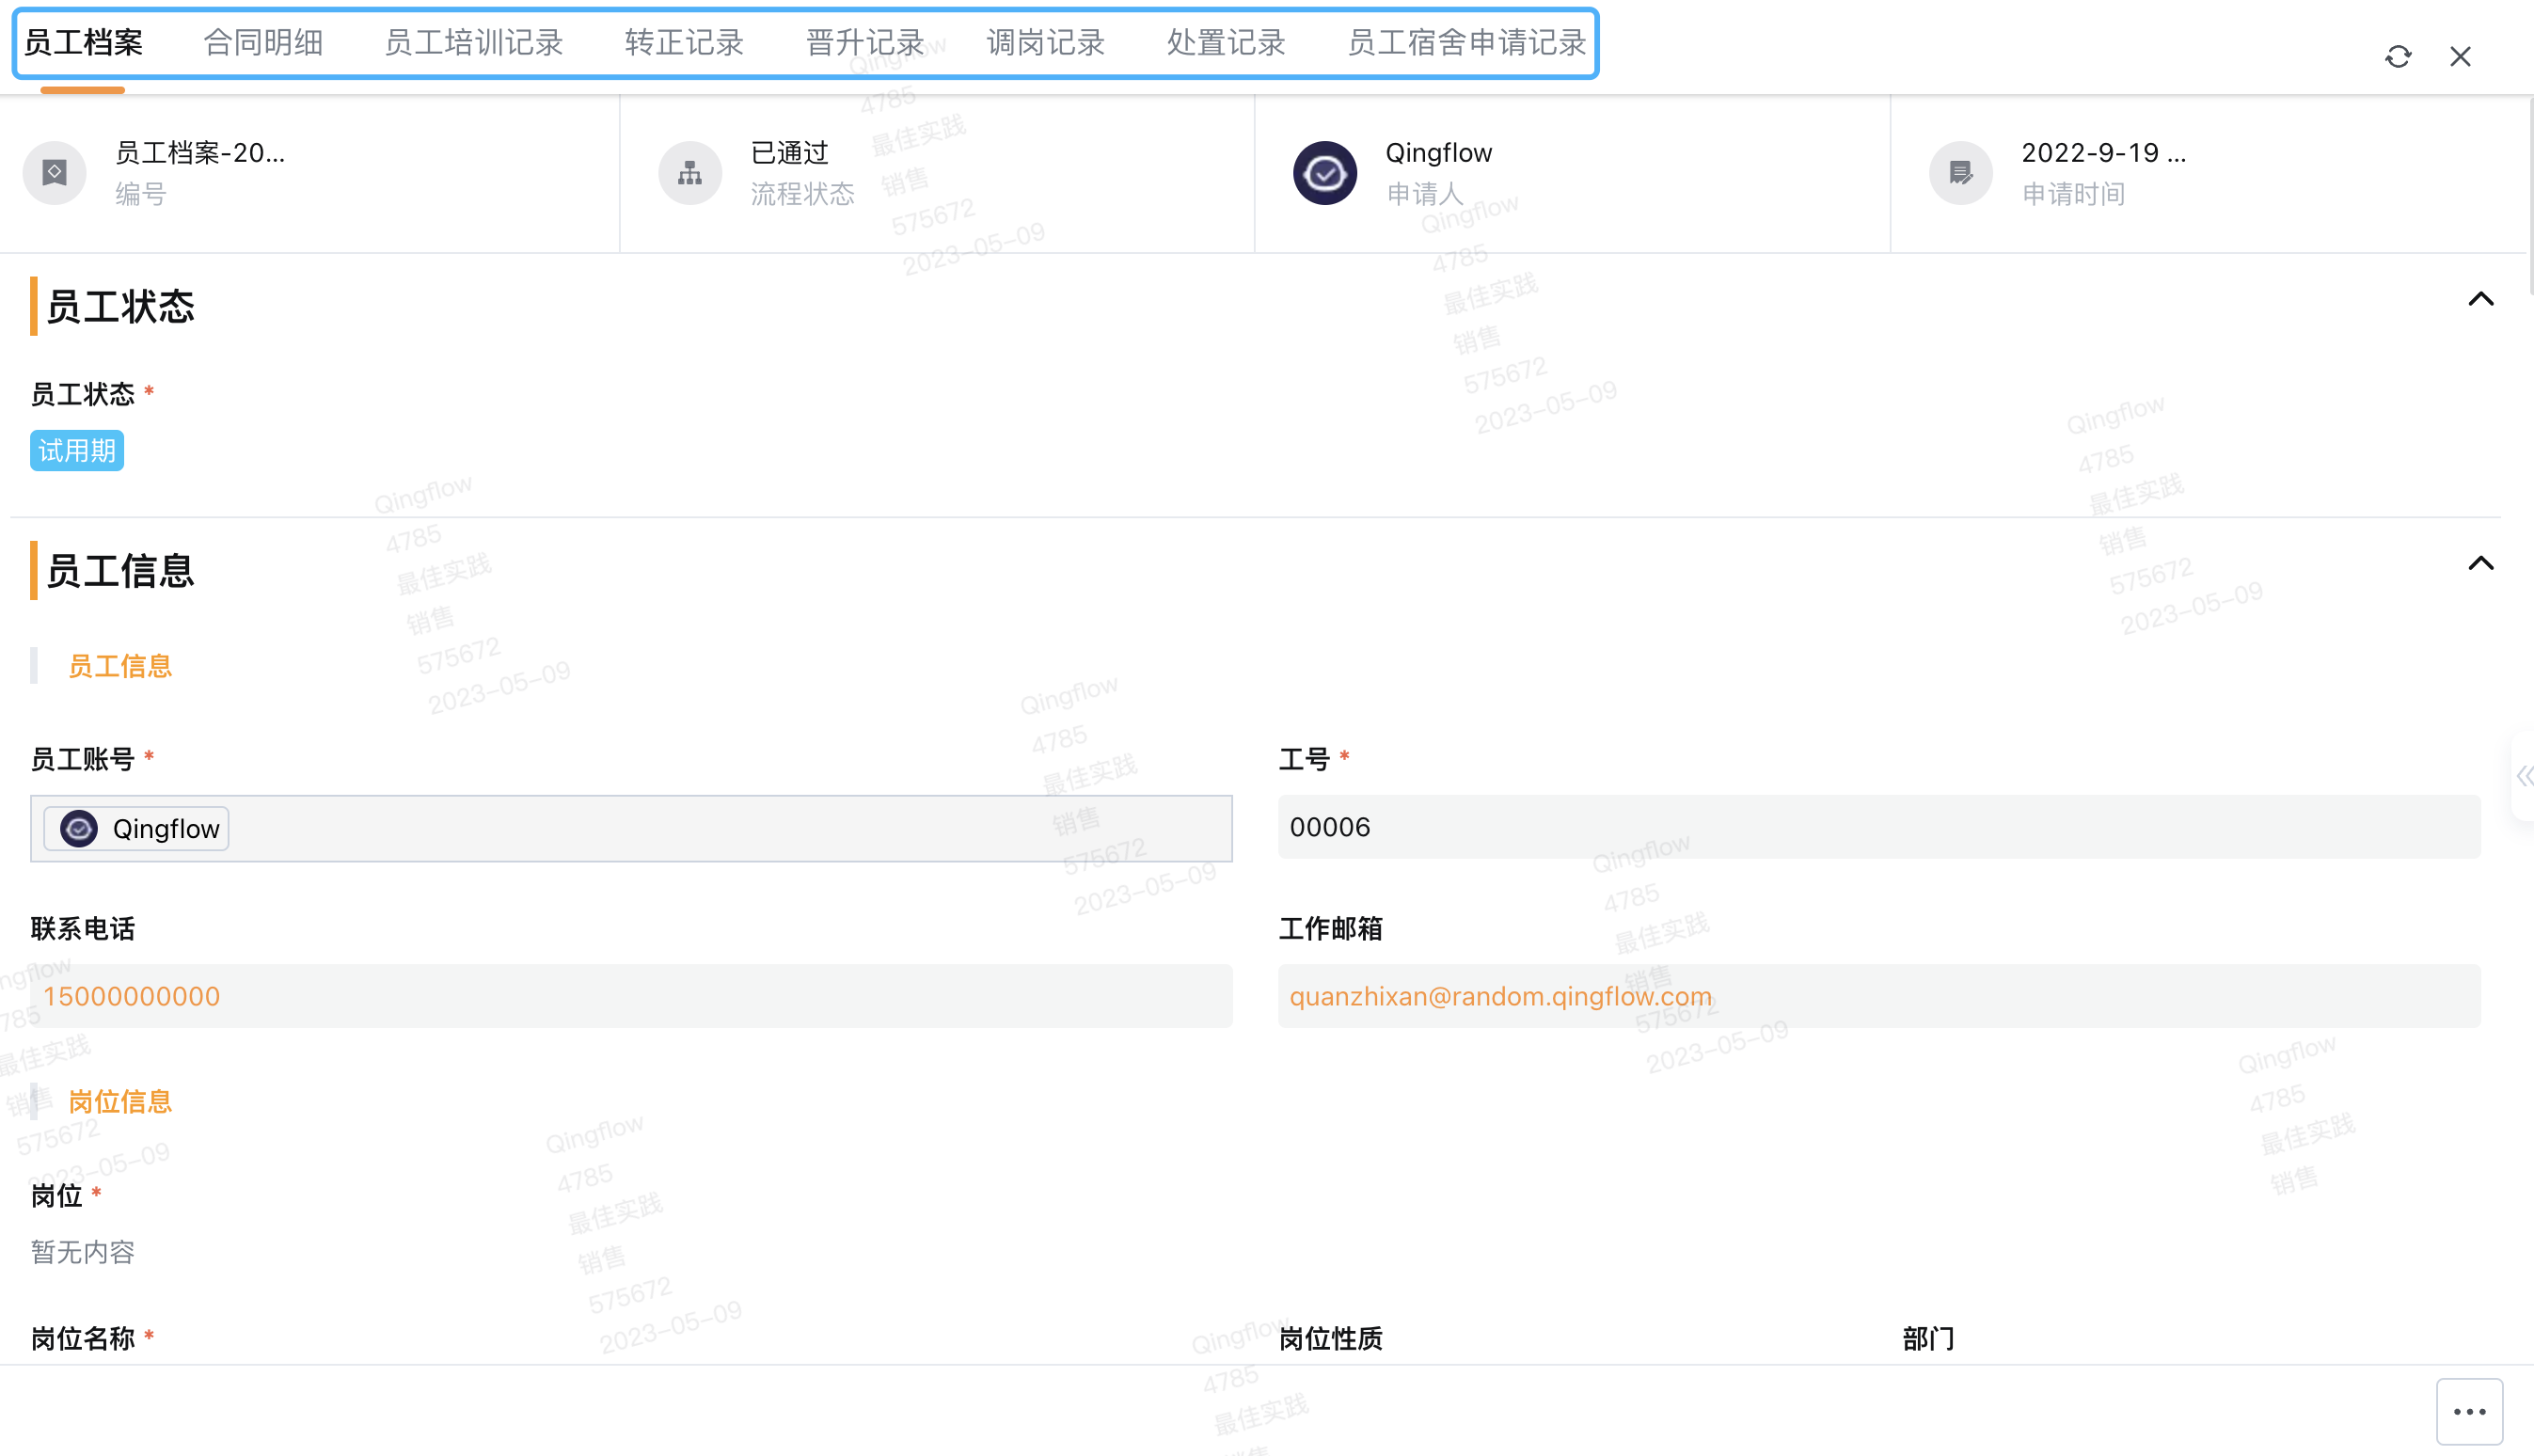Image resolution: width=2534 pixels, height=1456 pixels.
Task: Open the 处置记录 tab
Action: coord(1226,43)
